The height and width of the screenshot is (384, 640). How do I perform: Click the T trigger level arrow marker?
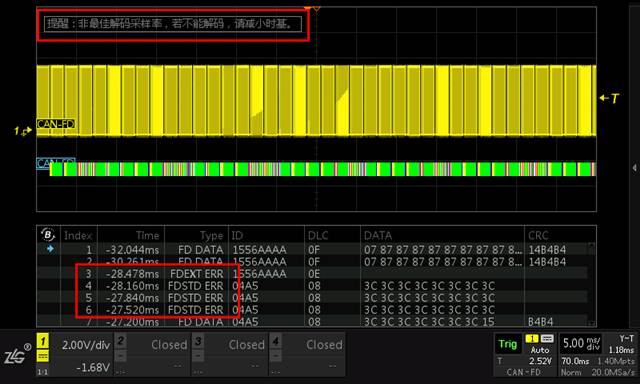(x=609, y=98)
